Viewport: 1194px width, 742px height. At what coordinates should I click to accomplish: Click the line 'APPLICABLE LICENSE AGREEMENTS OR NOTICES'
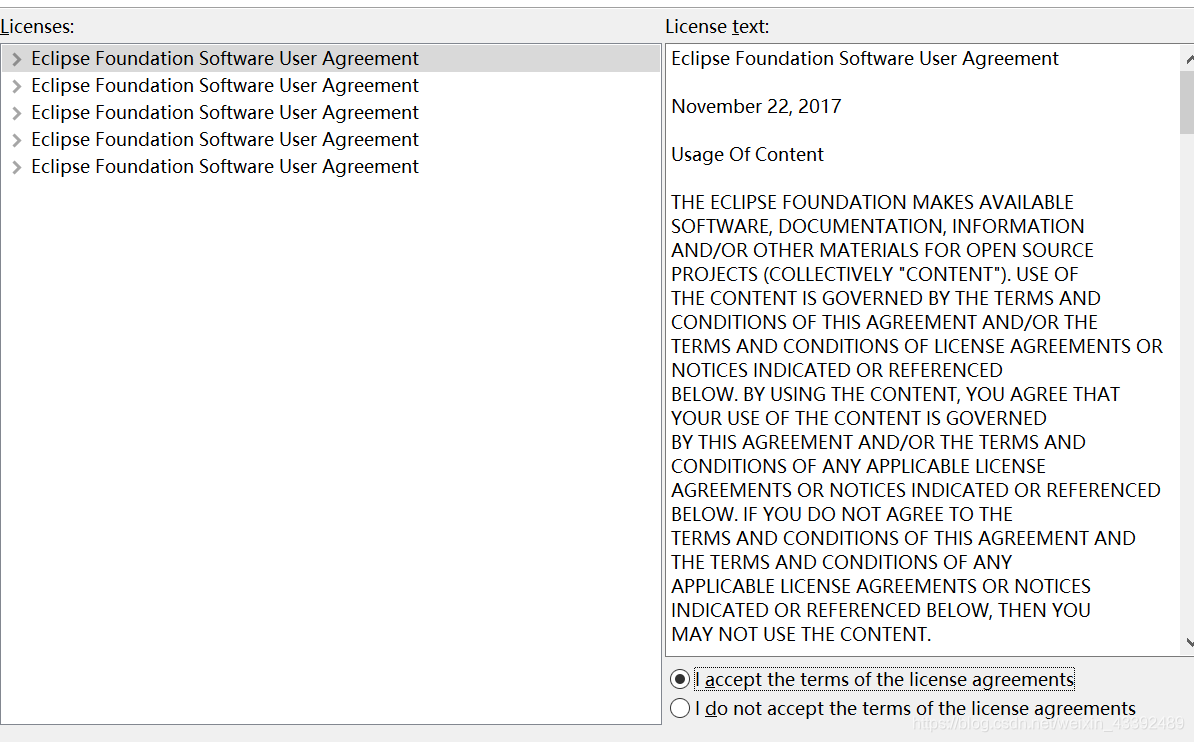tap(881, 587)
